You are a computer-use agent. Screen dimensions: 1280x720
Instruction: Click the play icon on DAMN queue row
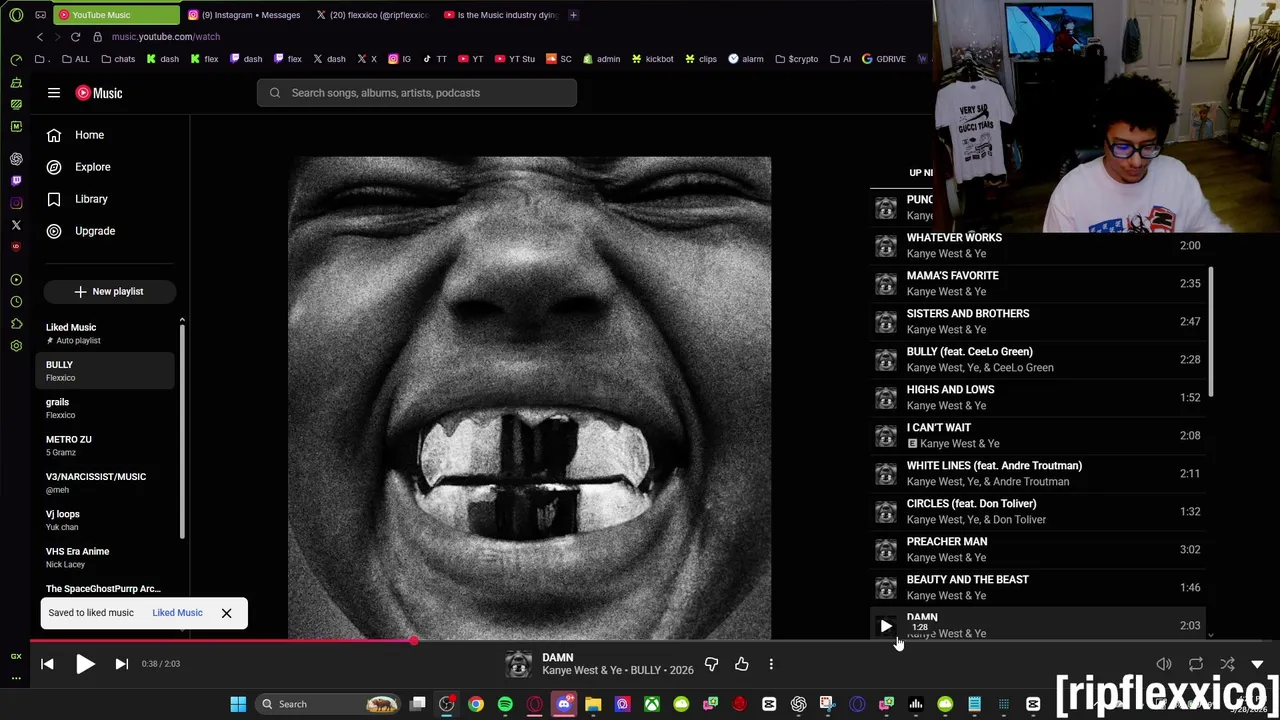(x=886, y=626)
